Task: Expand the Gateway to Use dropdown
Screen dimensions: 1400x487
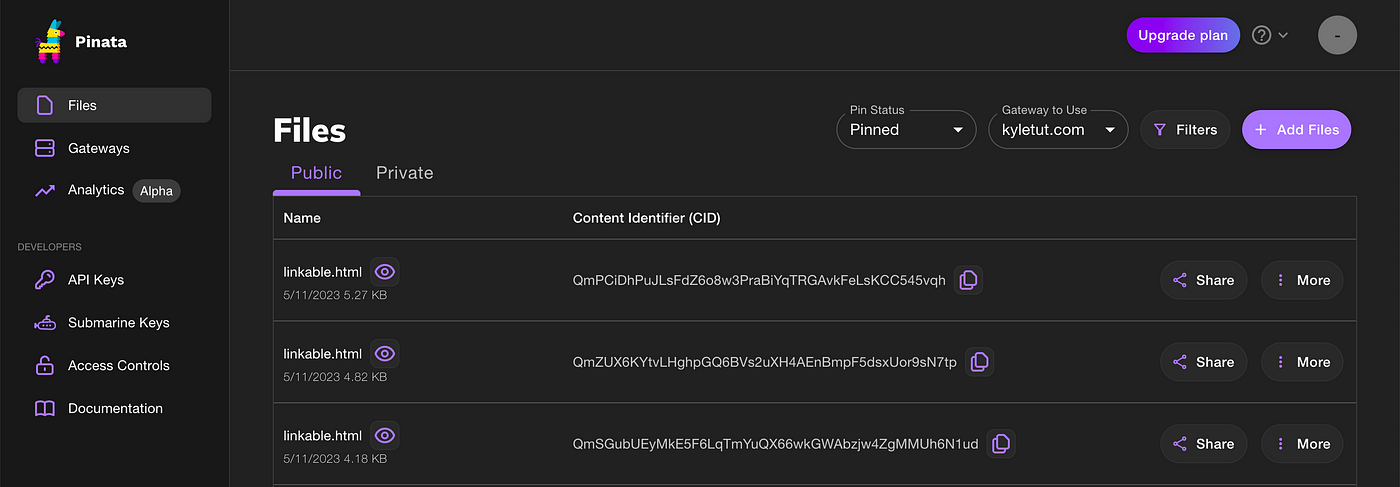Action: (x=1058, y=130)
